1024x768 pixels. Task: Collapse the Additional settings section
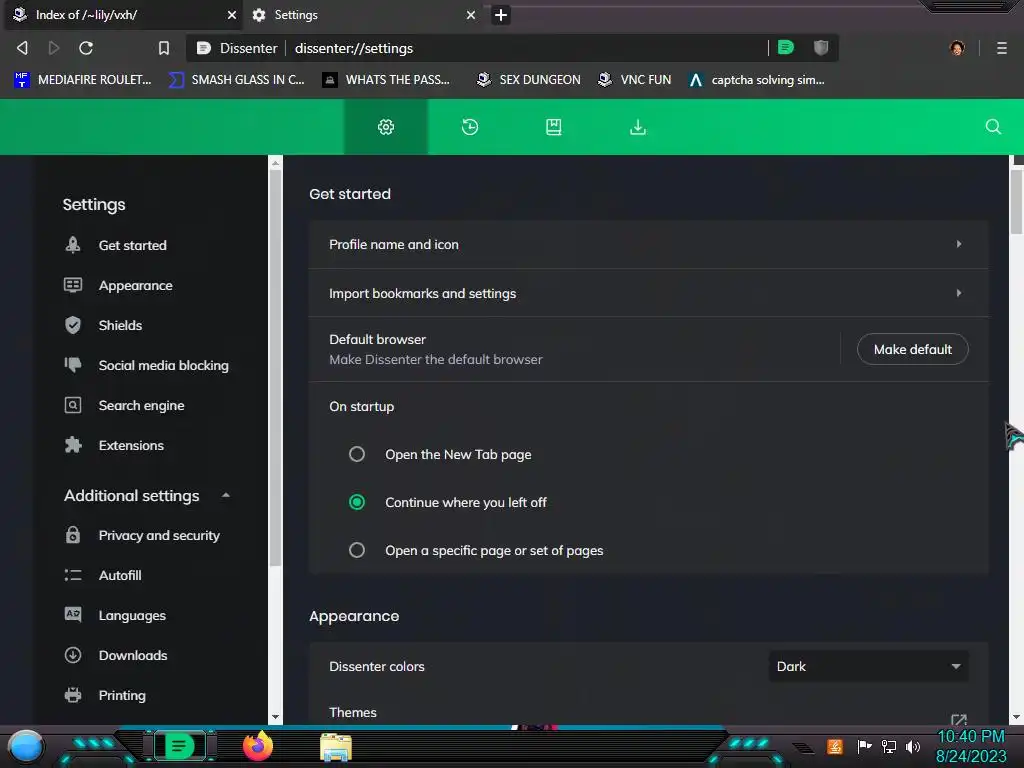click(x=226, y=496)
